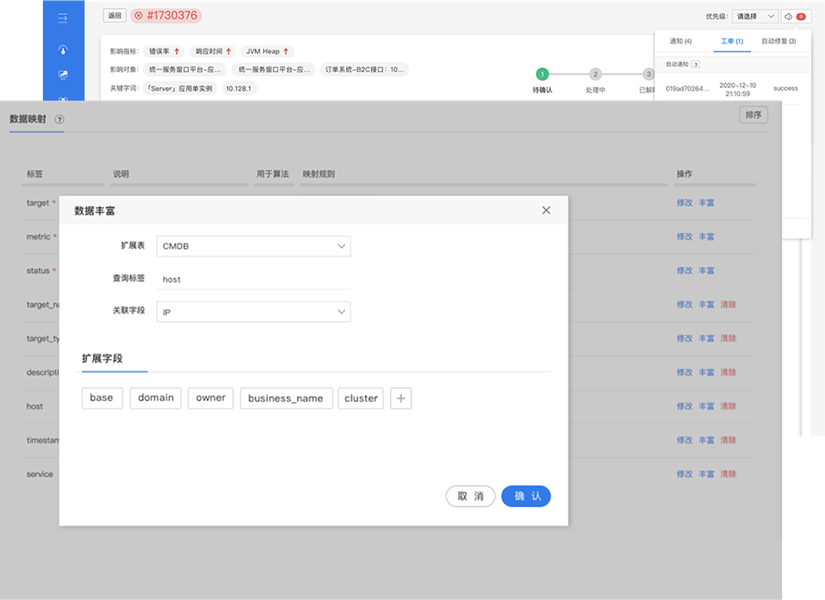Click the 说明 column header
Viewport: 825px width, 600px height.
(121, 174)
